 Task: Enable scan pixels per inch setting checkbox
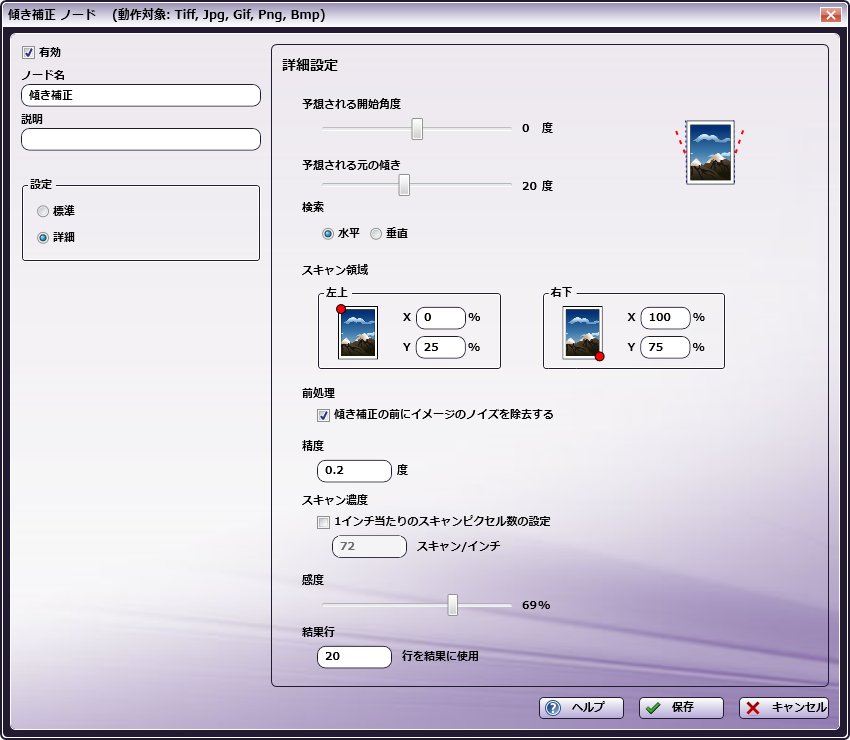323,522
